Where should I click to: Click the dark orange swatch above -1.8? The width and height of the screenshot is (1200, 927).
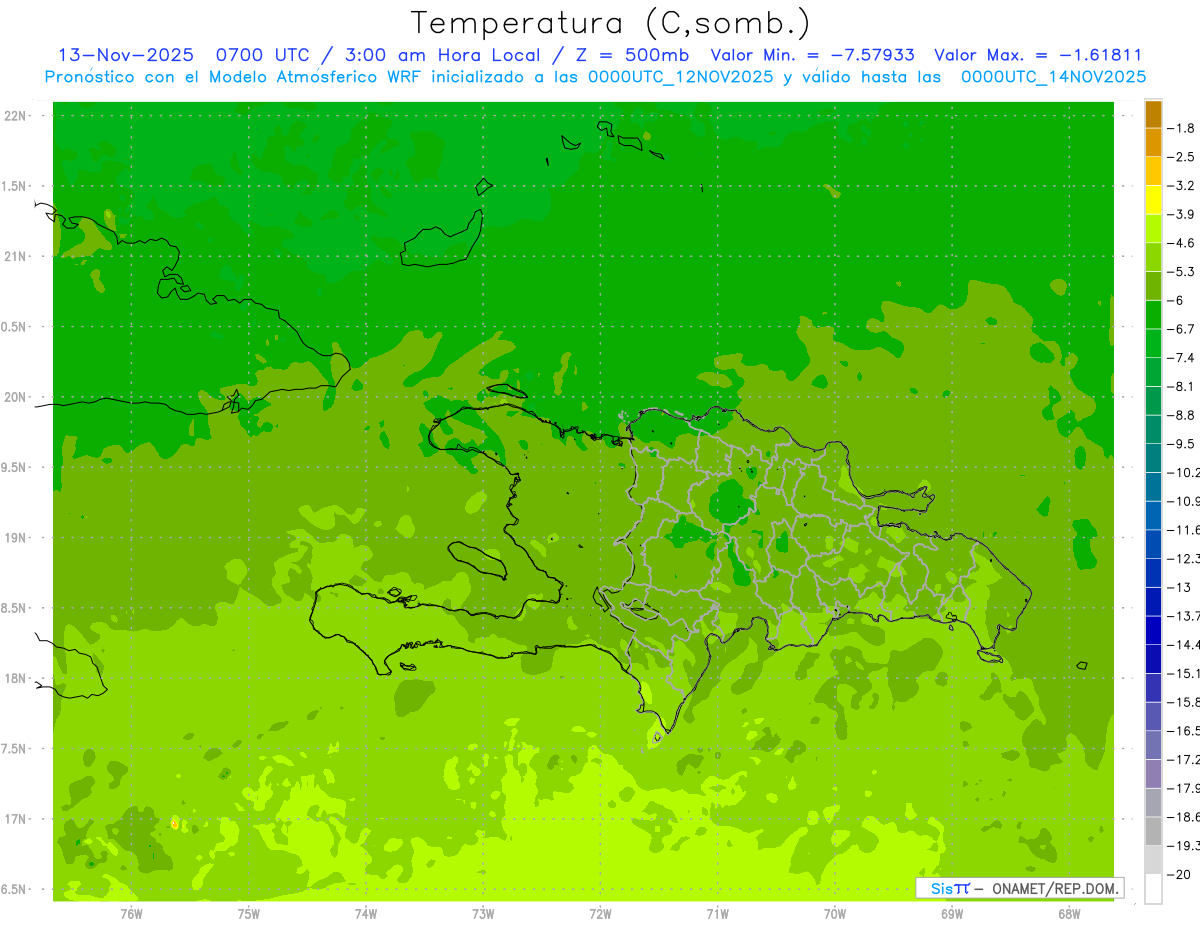click(x=1153, y=114)
